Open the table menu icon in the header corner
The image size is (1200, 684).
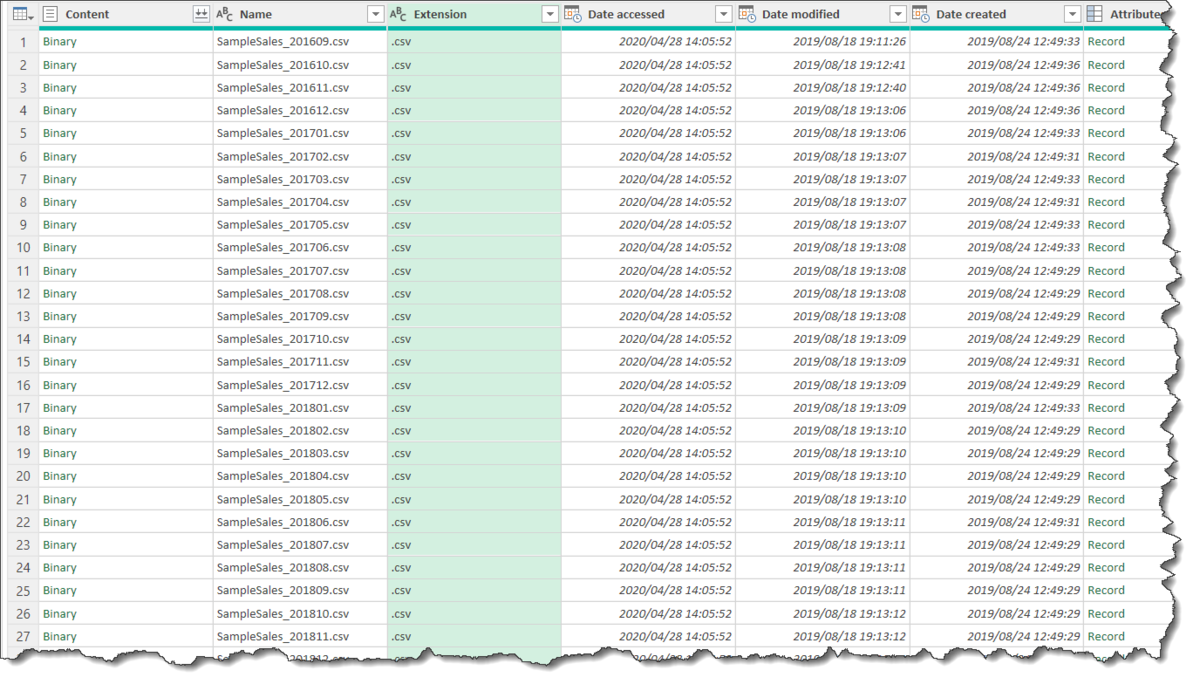pyautogui.click(x=22, y=15)
